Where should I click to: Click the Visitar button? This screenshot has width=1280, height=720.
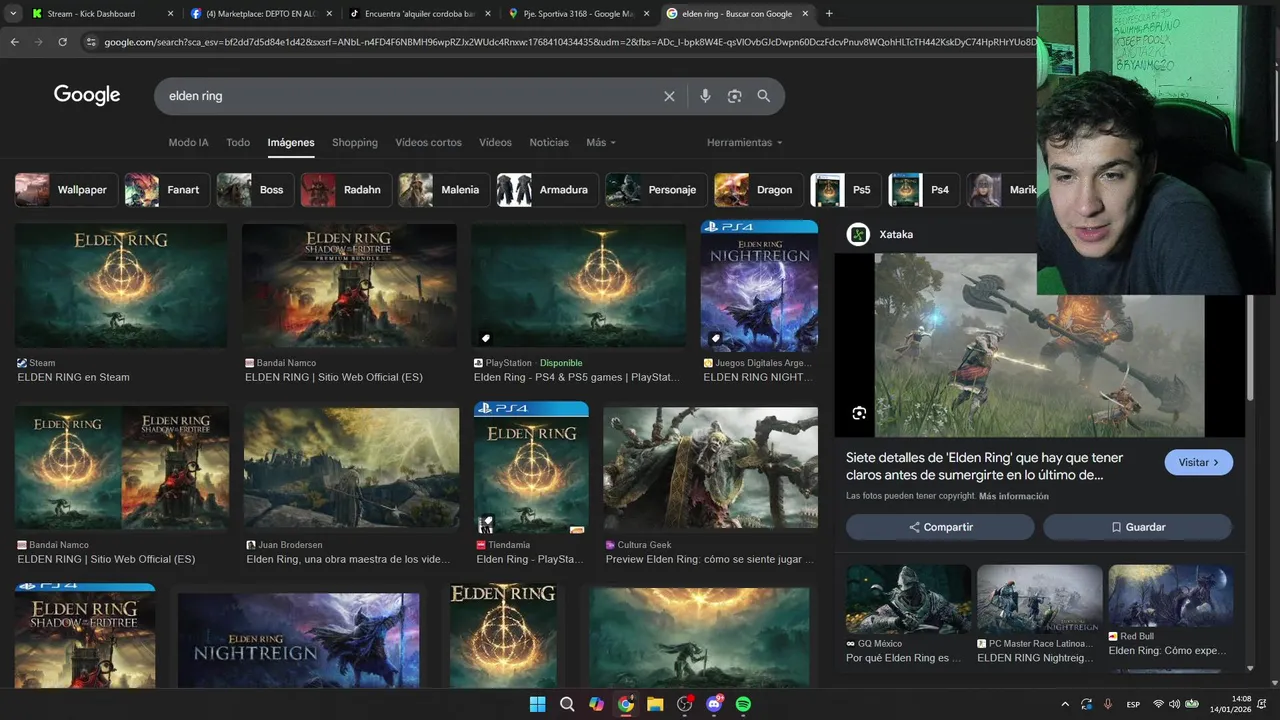1198,463
